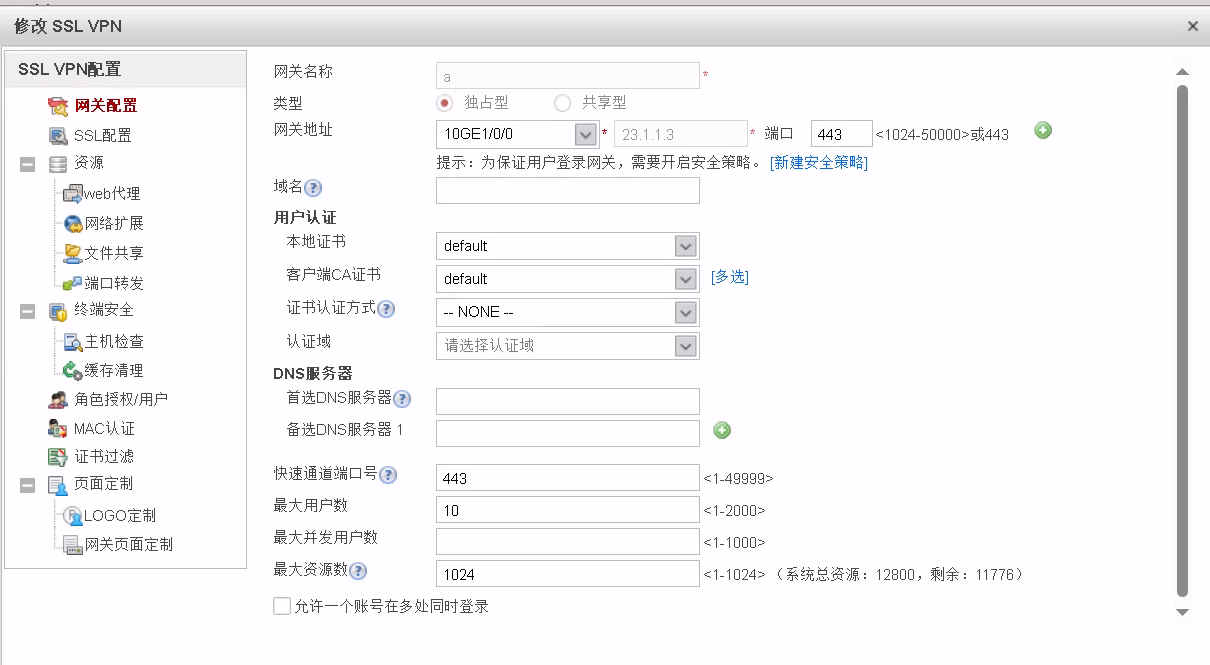
Task: Close the 修改 SSL VPN dialog
Action: tap(1192, 27)
